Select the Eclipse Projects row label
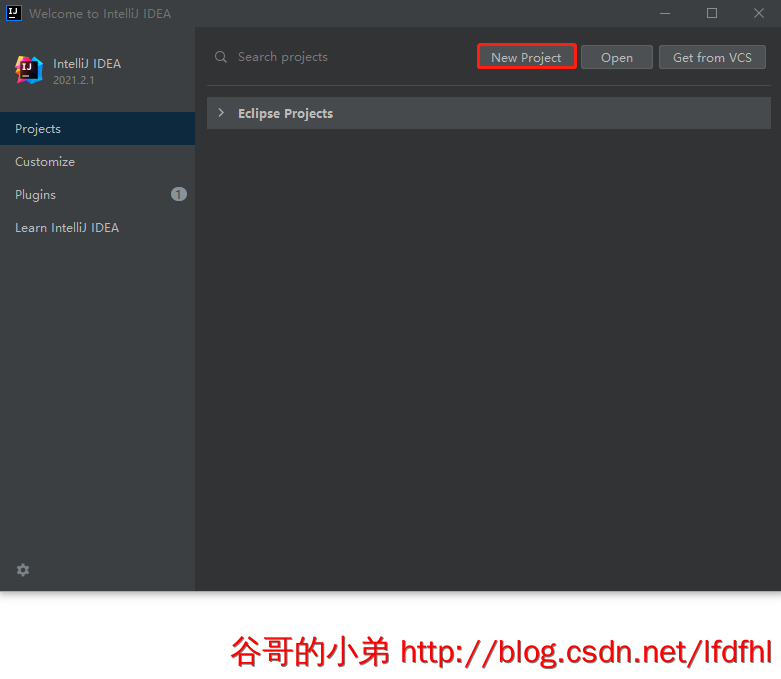 [285, 114]
